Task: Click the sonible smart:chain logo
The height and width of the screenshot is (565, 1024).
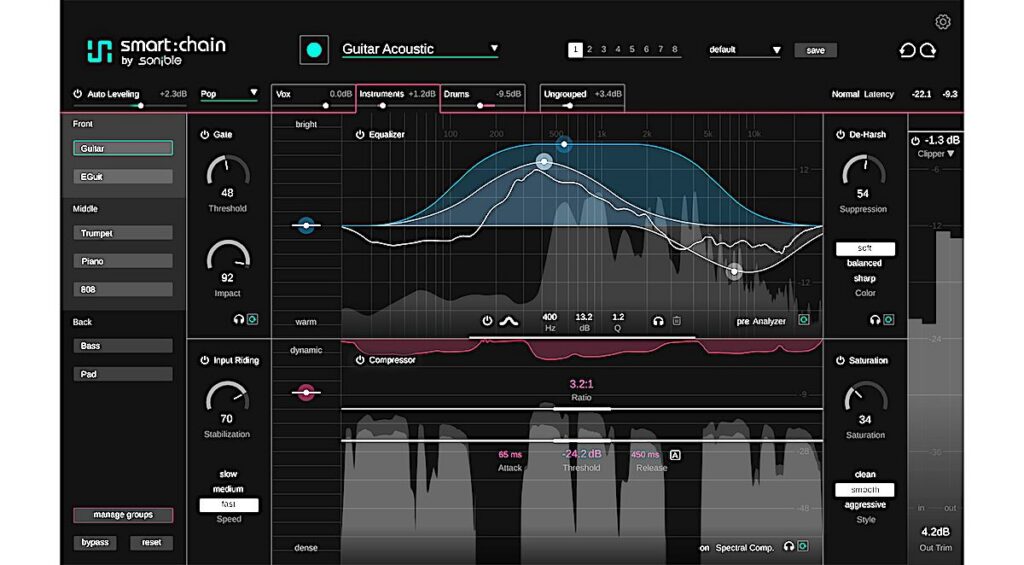Action: click(x=157, y=51)
